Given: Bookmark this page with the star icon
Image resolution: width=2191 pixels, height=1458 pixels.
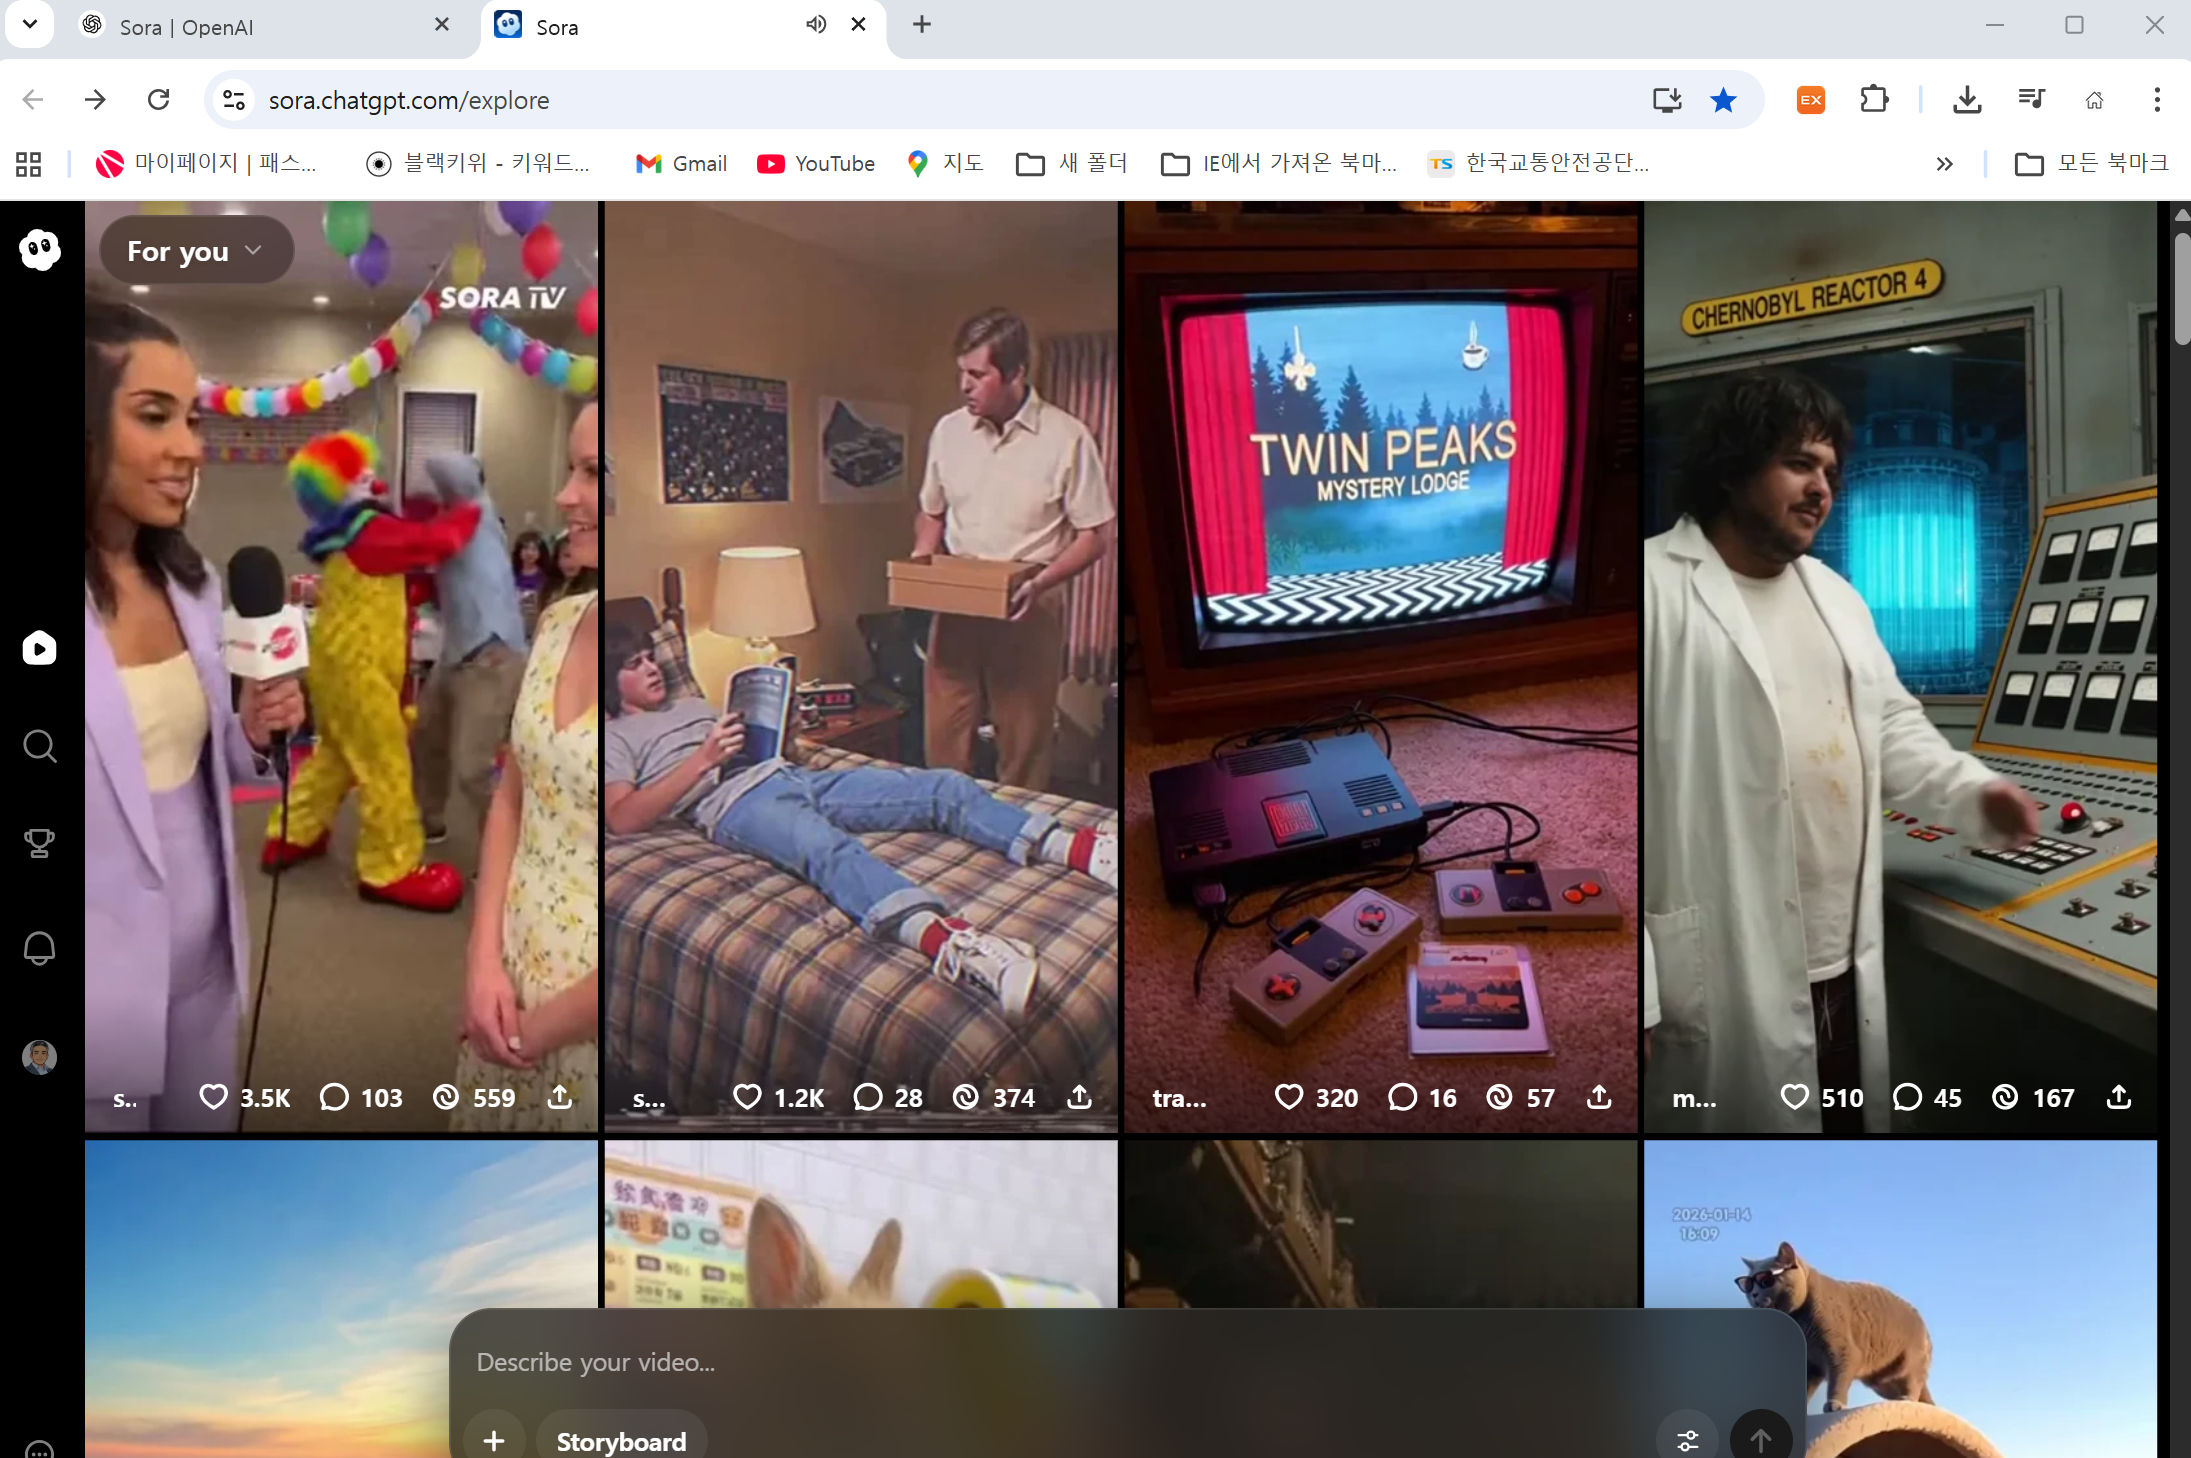Looking at the screenshot, I should pos(1723,100).
